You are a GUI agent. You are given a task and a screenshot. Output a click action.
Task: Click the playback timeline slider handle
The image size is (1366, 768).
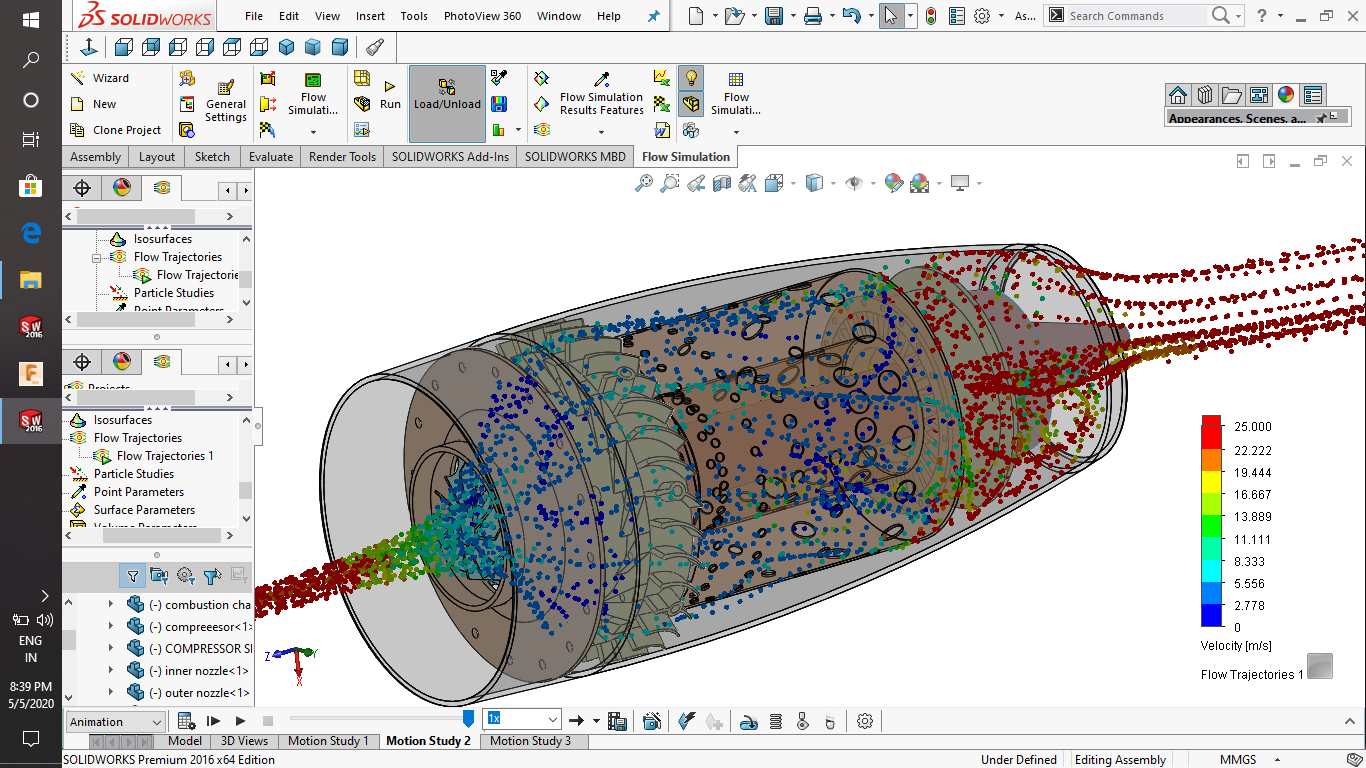(x=468, y=719)
